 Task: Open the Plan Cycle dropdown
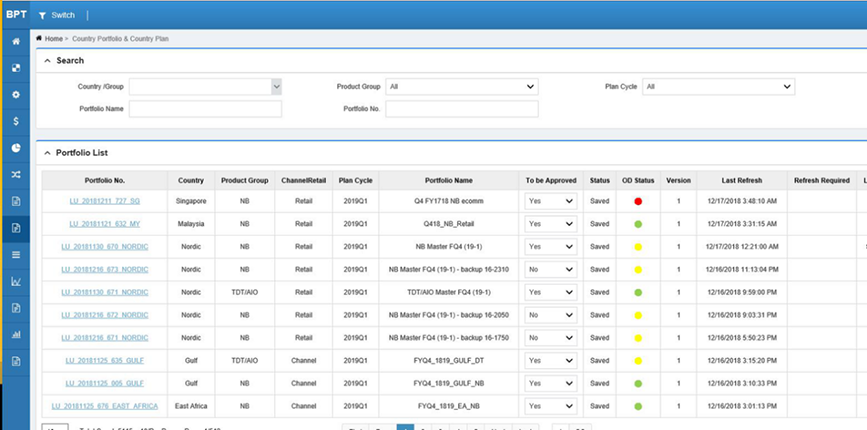pos(718,87)
